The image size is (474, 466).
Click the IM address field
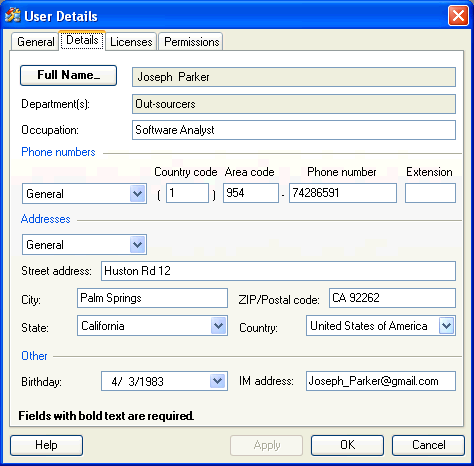381,381
